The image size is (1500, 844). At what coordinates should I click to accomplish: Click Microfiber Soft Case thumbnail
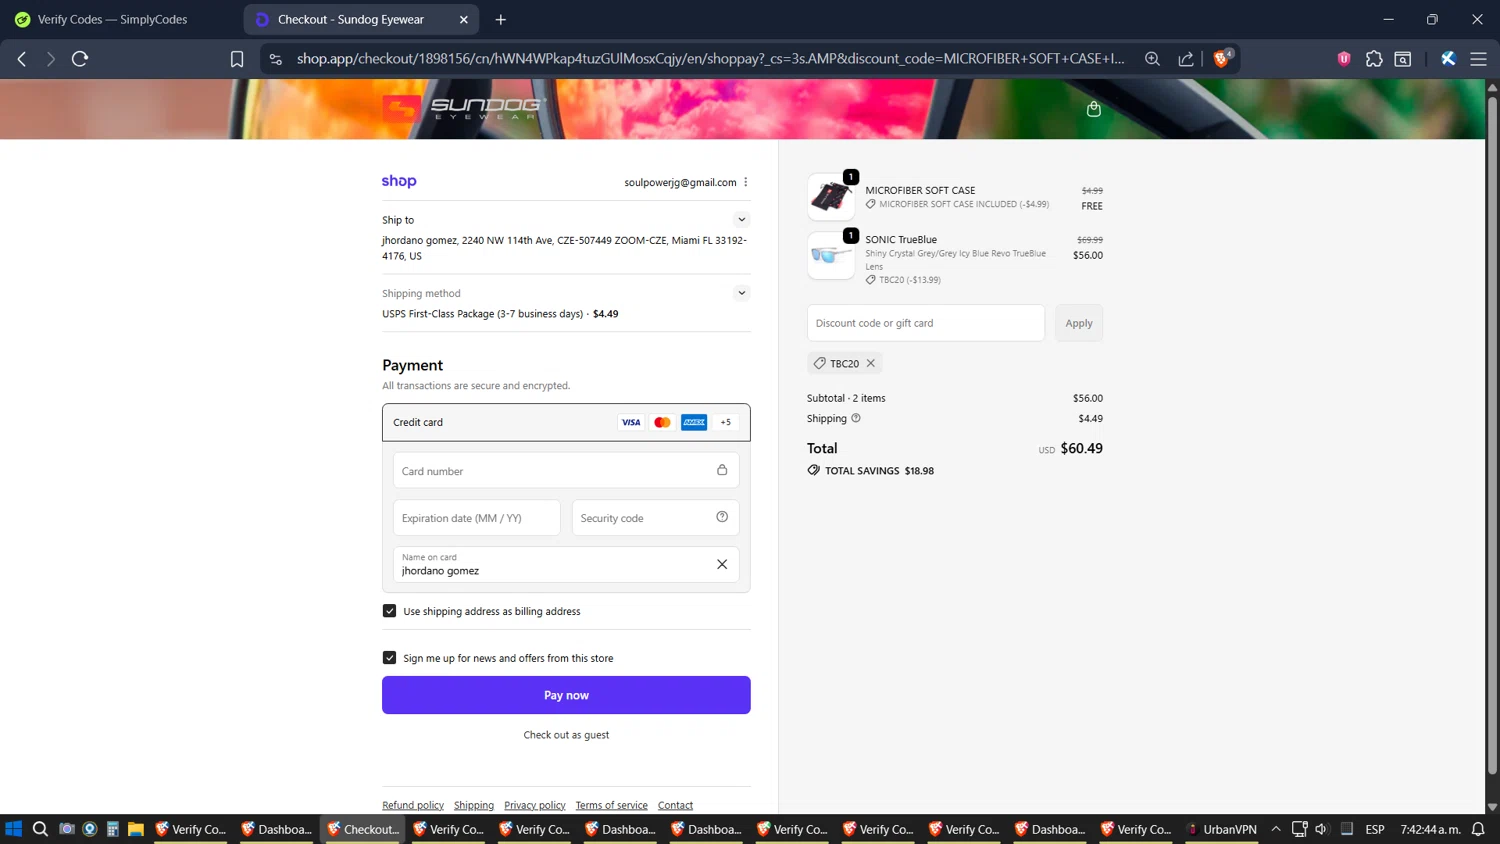click(x=831, y=197)
